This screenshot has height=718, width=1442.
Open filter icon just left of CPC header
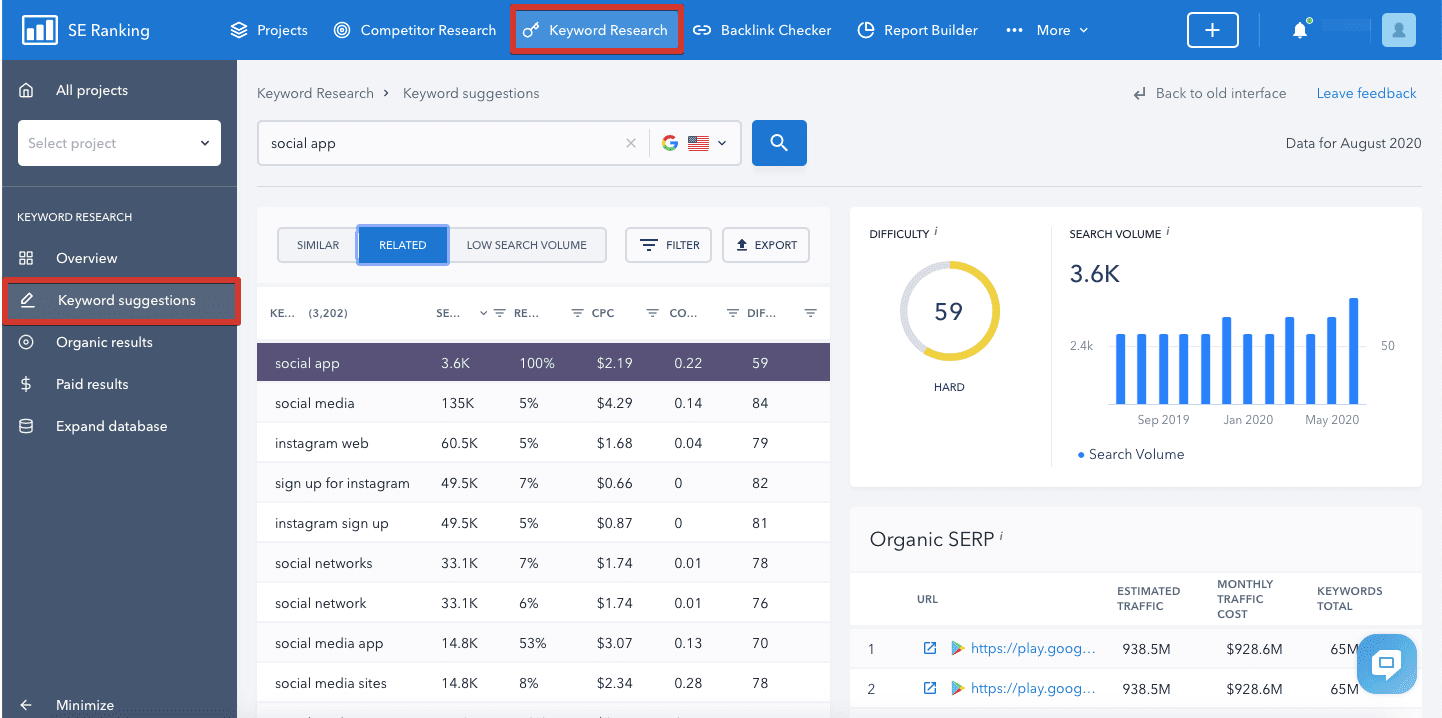[x=577, y=313]
